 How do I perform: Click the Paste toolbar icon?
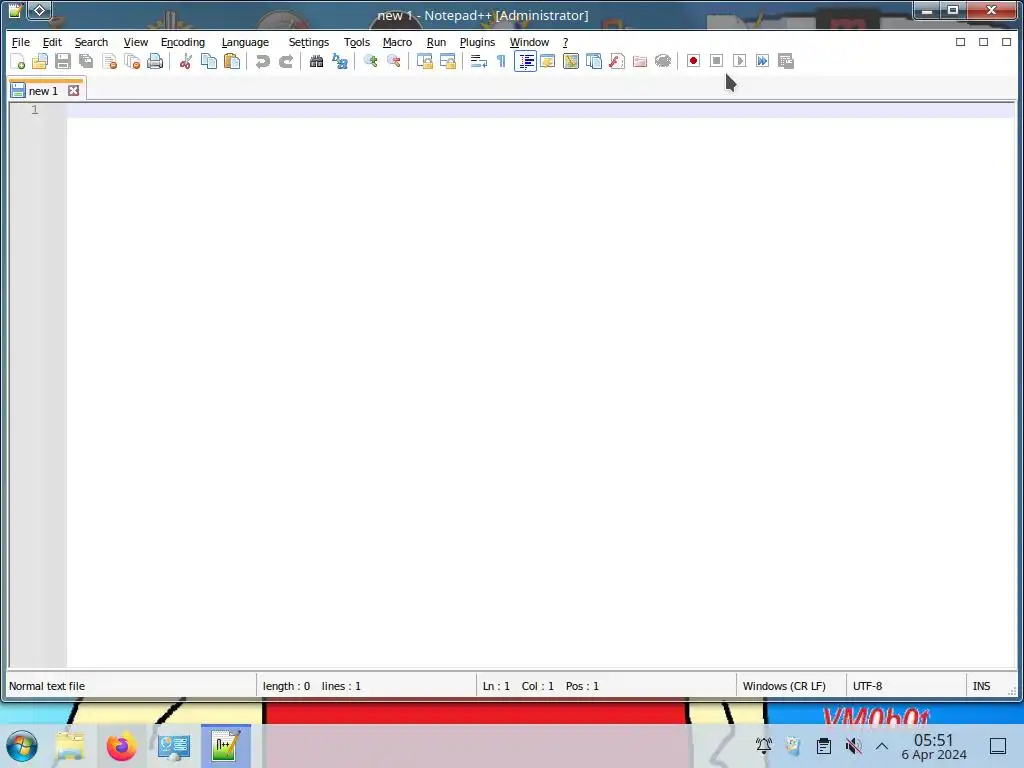[232, 61]
